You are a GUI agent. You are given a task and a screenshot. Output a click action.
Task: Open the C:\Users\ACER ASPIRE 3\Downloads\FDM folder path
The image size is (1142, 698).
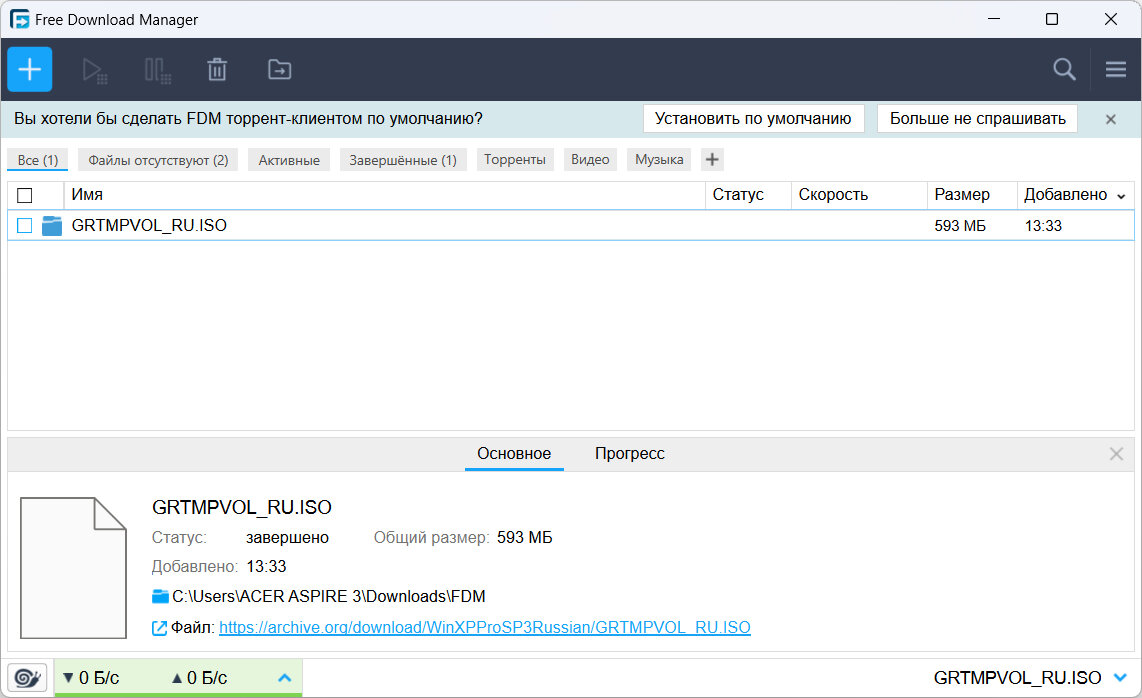[x=328, y=597]
